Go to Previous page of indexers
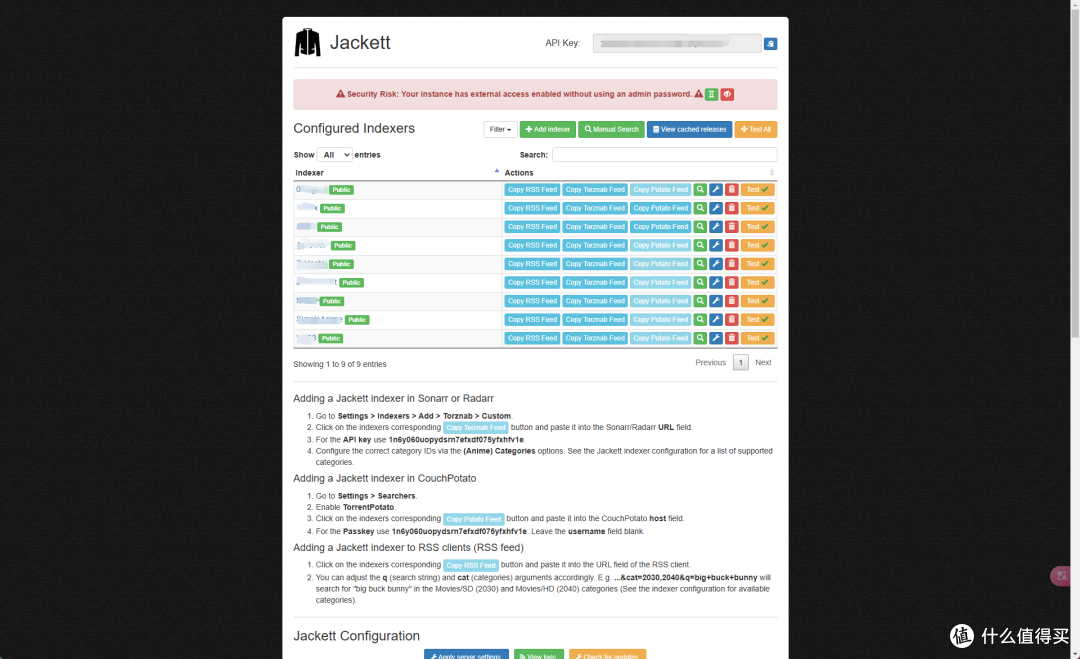Screen dimensions: 1080x659 (710, 362)
